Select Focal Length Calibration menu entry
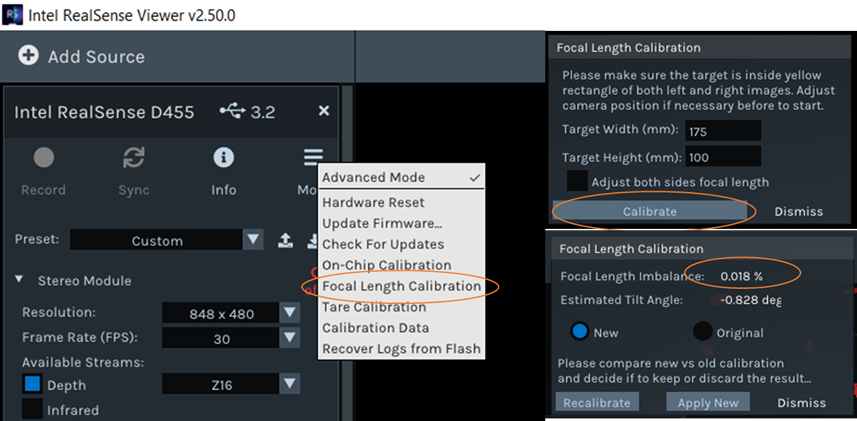This screenshot has height=421, width=857. (x=401, y=286)
